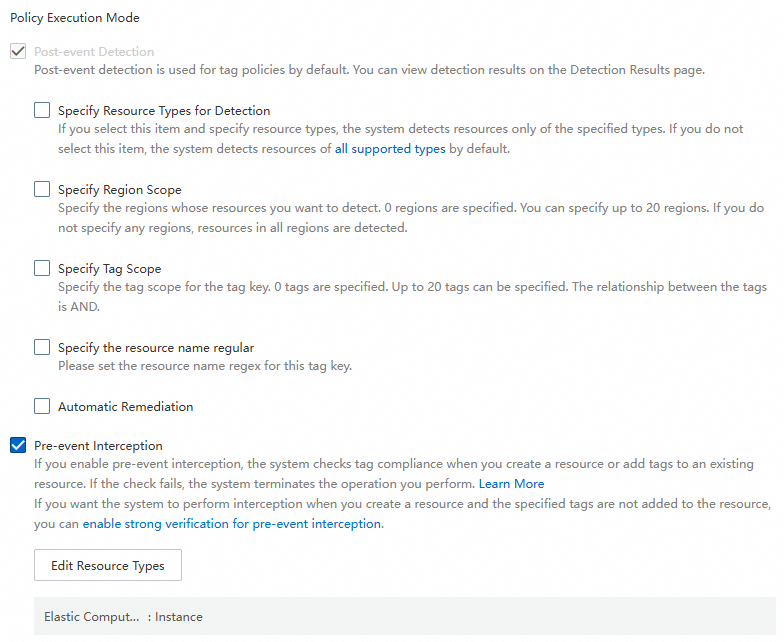Click the 'Policy Execution Mode' heading
The width and height of the screenshot is (784, 642).
tap(75, 18)
